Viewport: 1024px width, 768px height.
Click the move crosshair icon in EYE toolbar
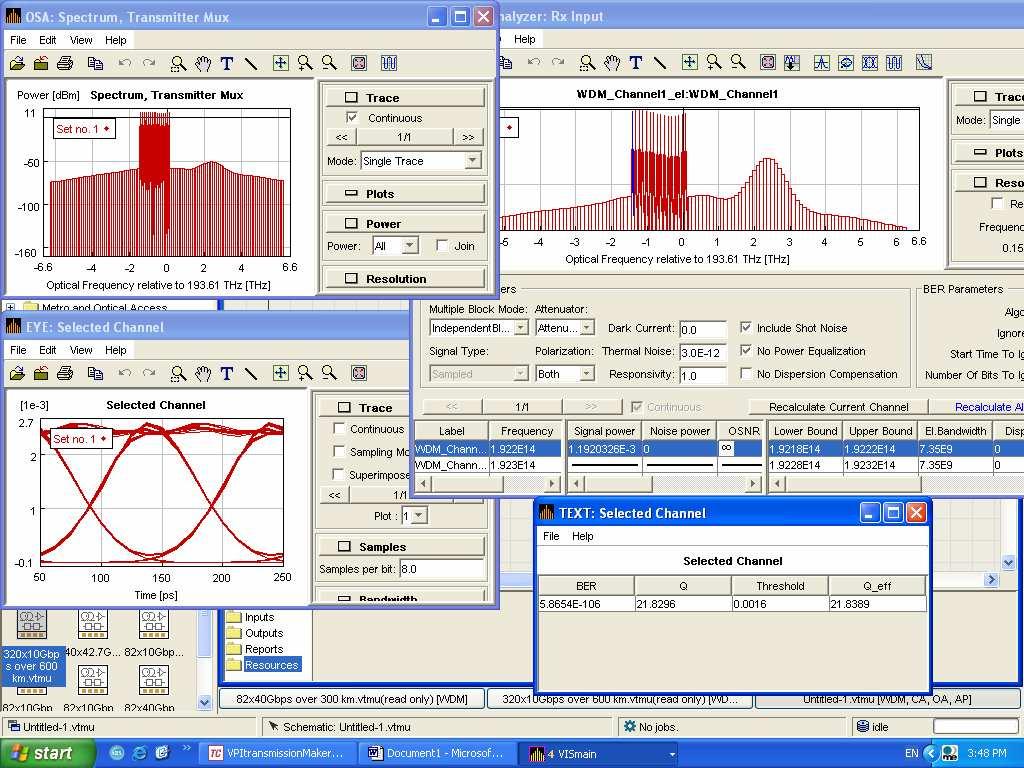tap(280, 373)
